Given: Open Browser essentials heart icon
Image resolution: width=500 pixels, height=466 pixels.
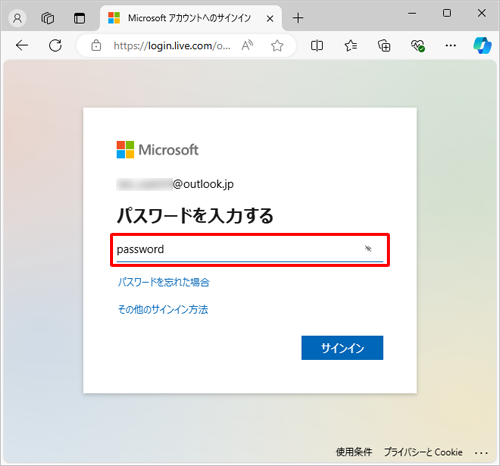Looking at the screenshot, I should [x=417, y=45].
